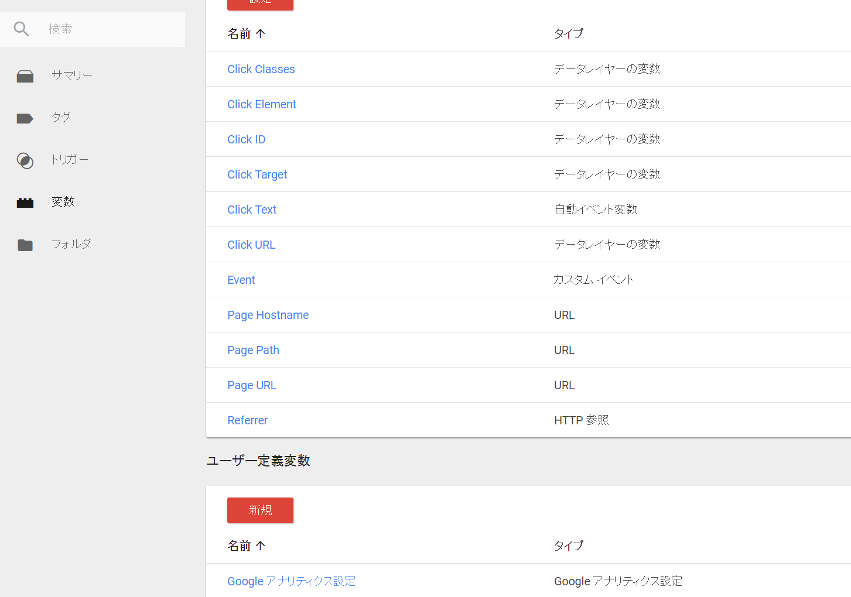Screen dimensions: 851x597
Task: Open the Click Target variable
Action: (257, 175)
